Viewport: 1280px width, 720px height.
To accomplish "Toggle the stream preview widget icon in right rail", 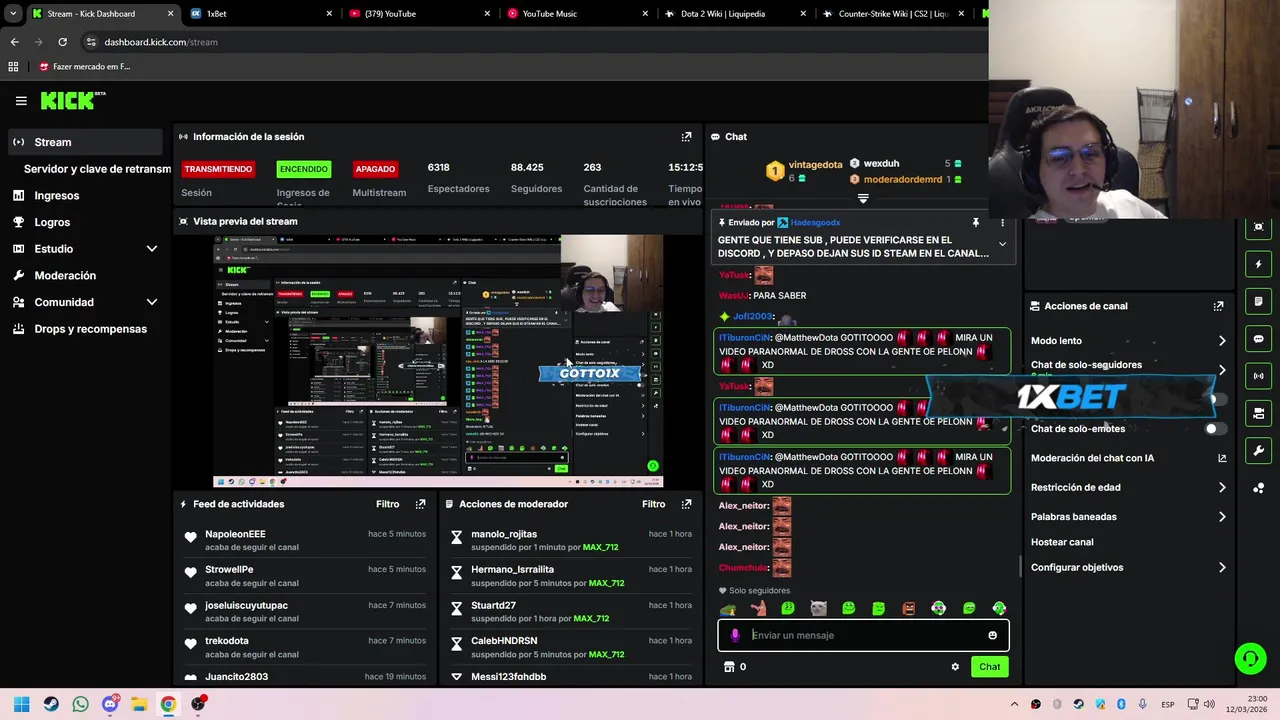I will 1259,227.
